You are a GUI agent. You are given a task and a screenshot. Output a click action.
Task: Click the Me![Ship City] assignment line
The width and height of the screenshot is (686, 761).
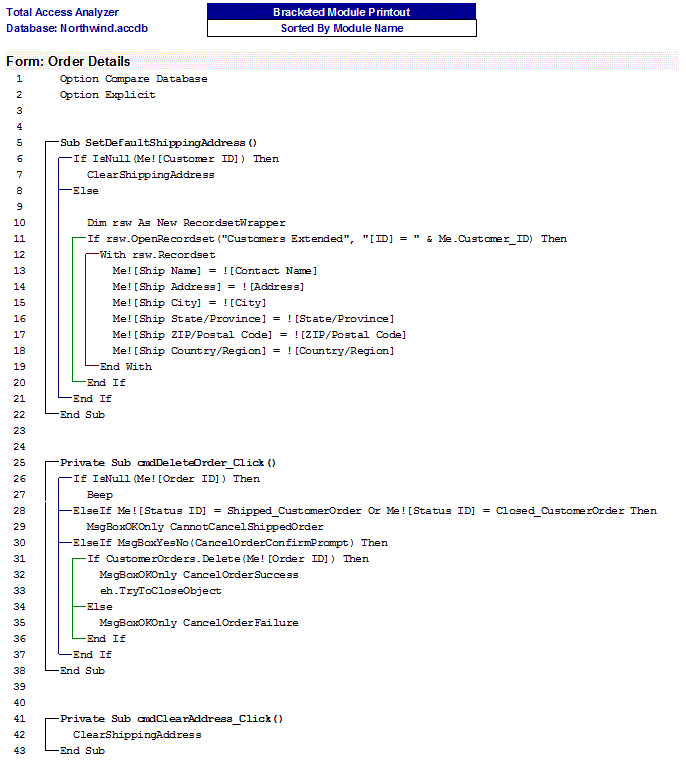coord(189,302)
